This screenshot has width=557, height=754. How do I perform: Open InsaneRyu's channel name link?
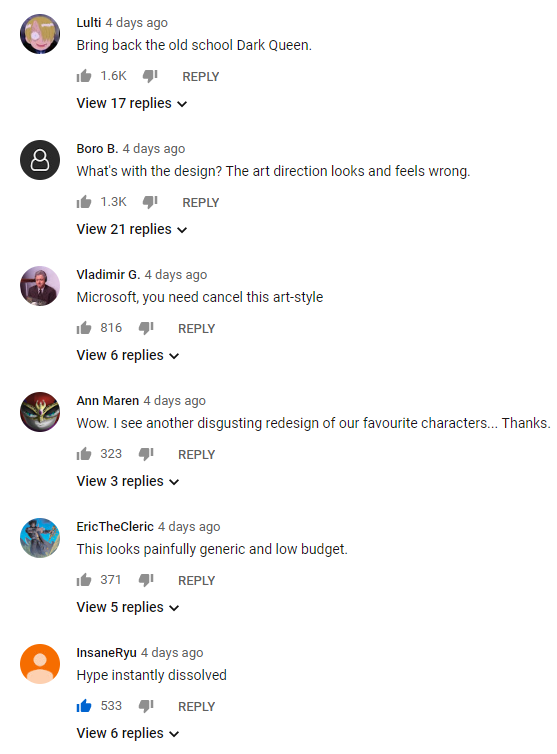tap(106, 653)
